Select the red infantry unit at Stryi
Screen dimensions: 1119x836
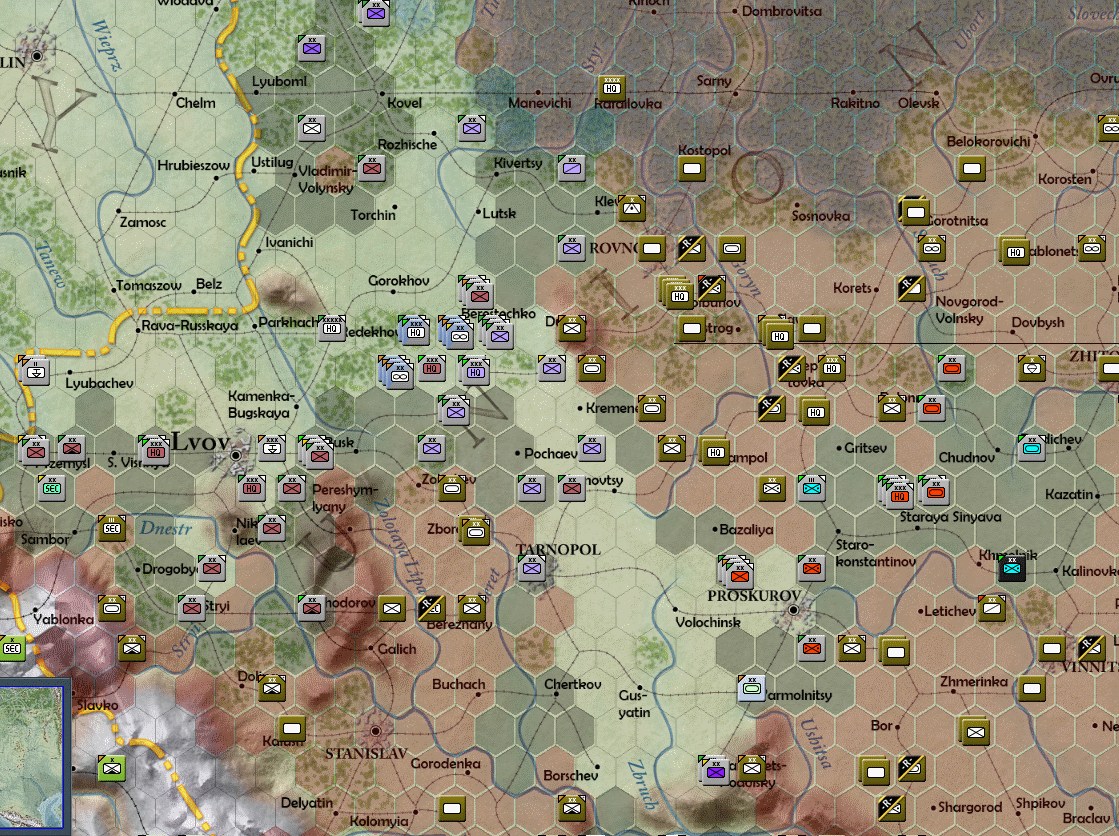coord(192,608)
